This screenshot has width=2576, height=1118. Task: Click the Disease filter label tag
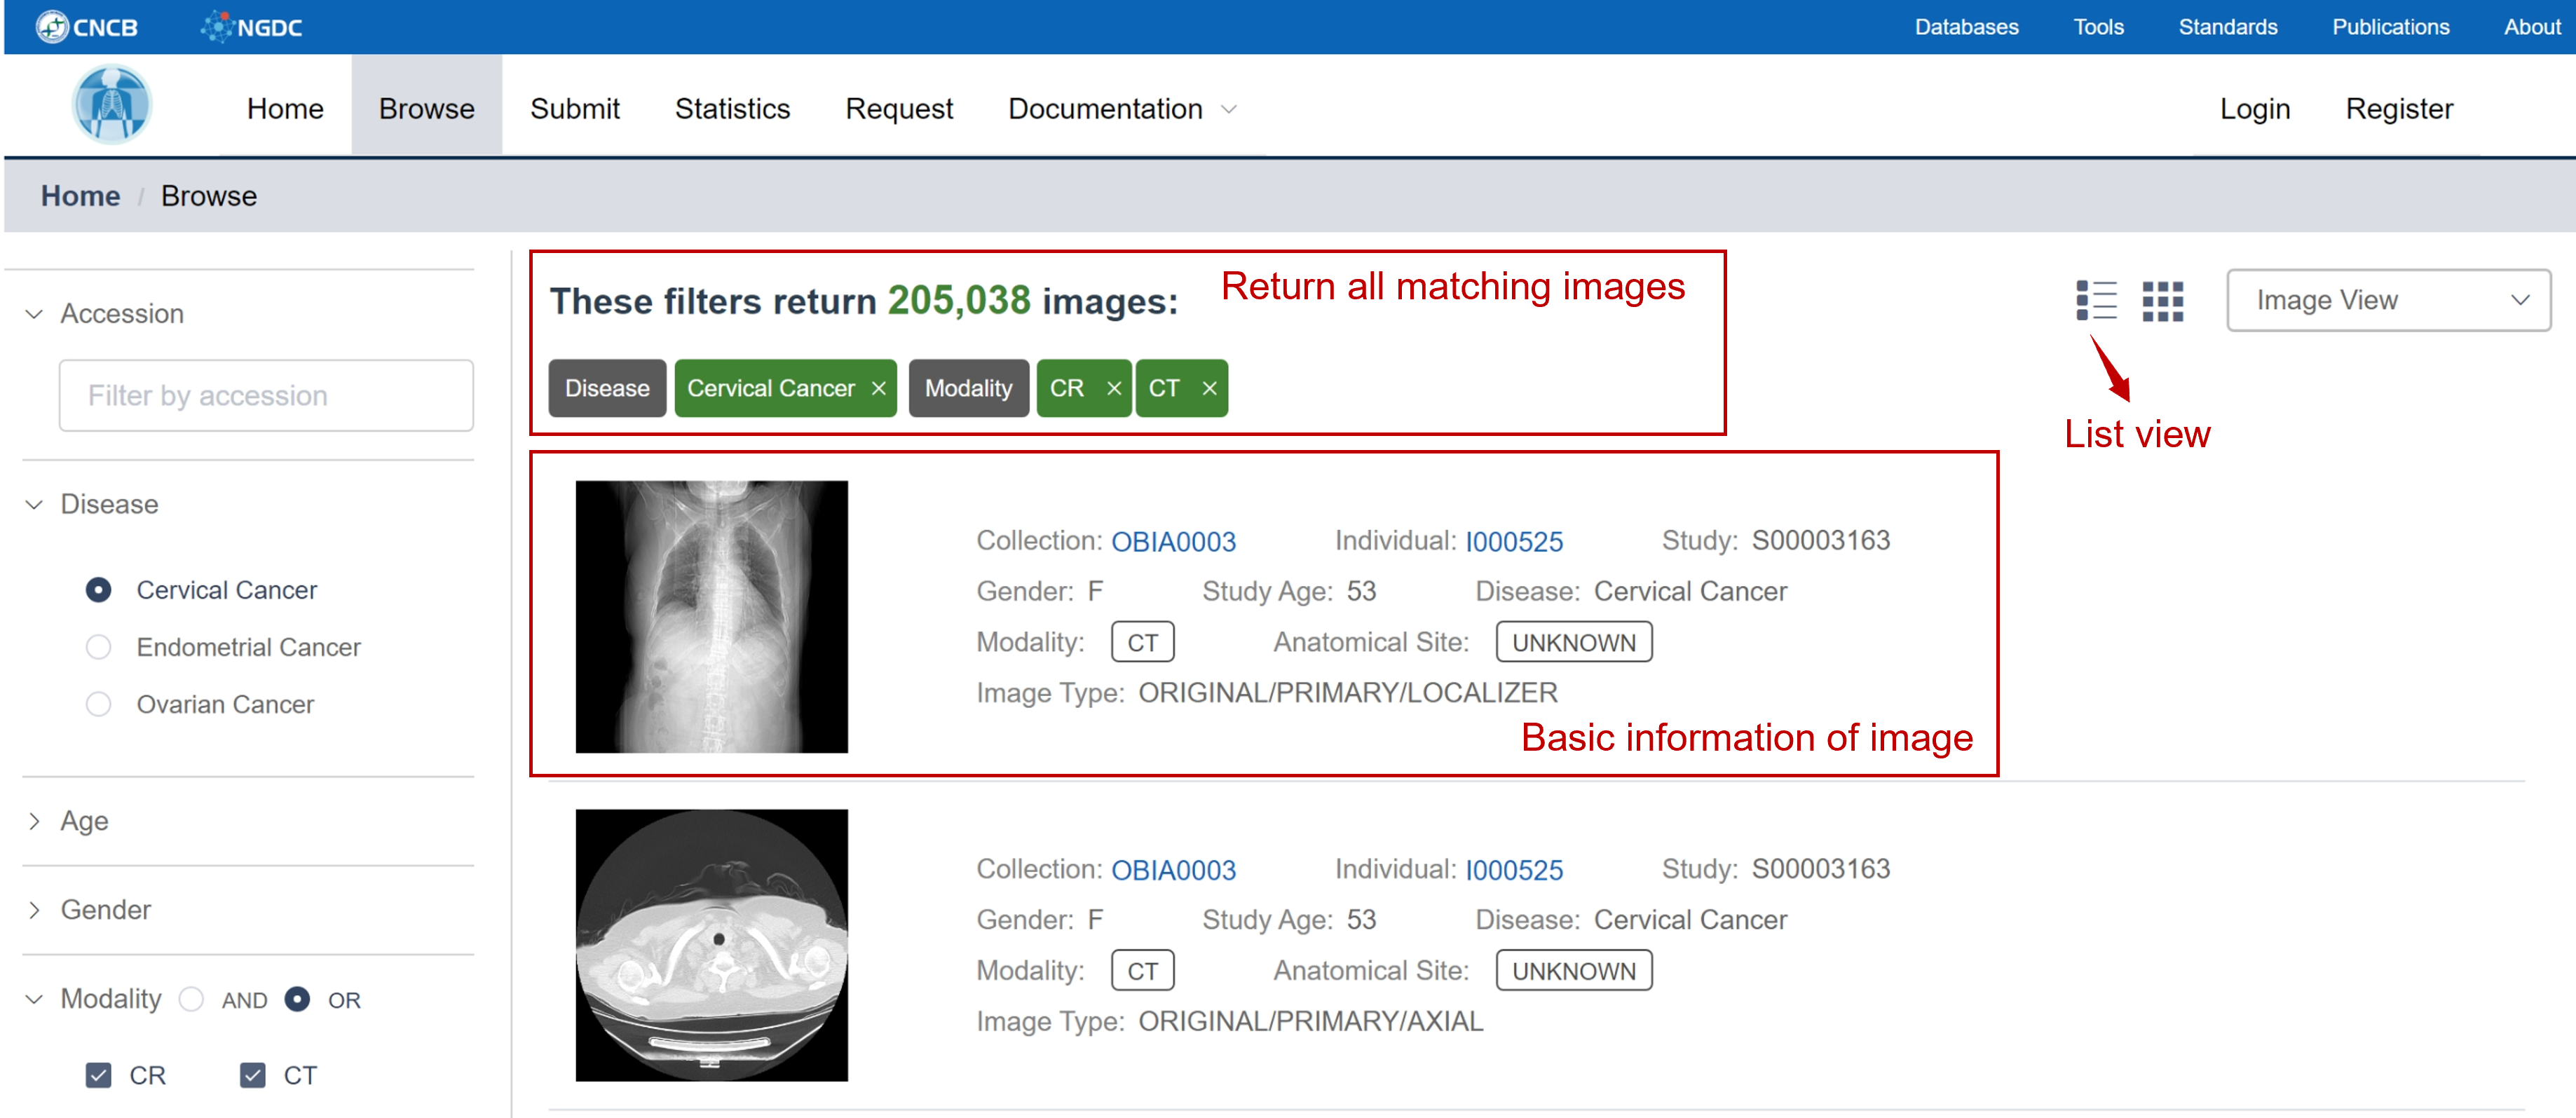[x=607, y=388]
